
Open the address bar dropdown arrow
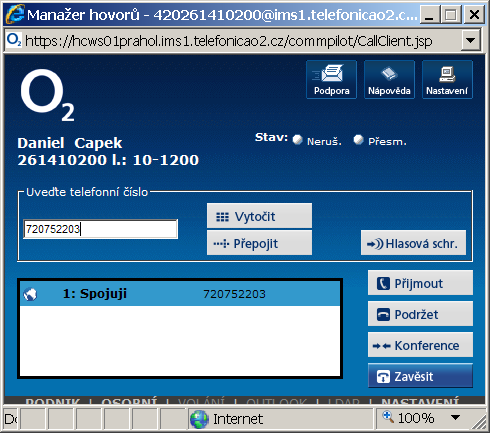point(470,41)
